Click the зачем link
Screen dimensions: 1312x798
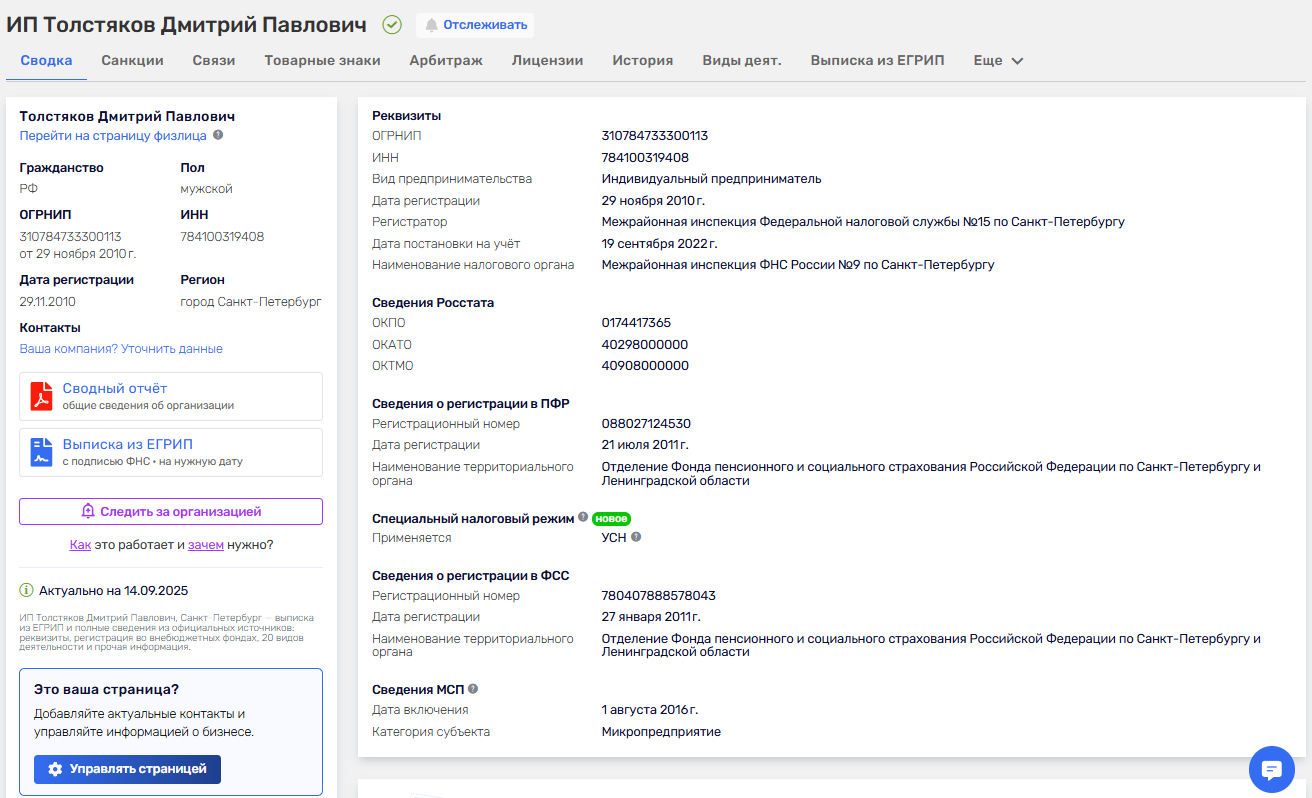coord(205,545)
